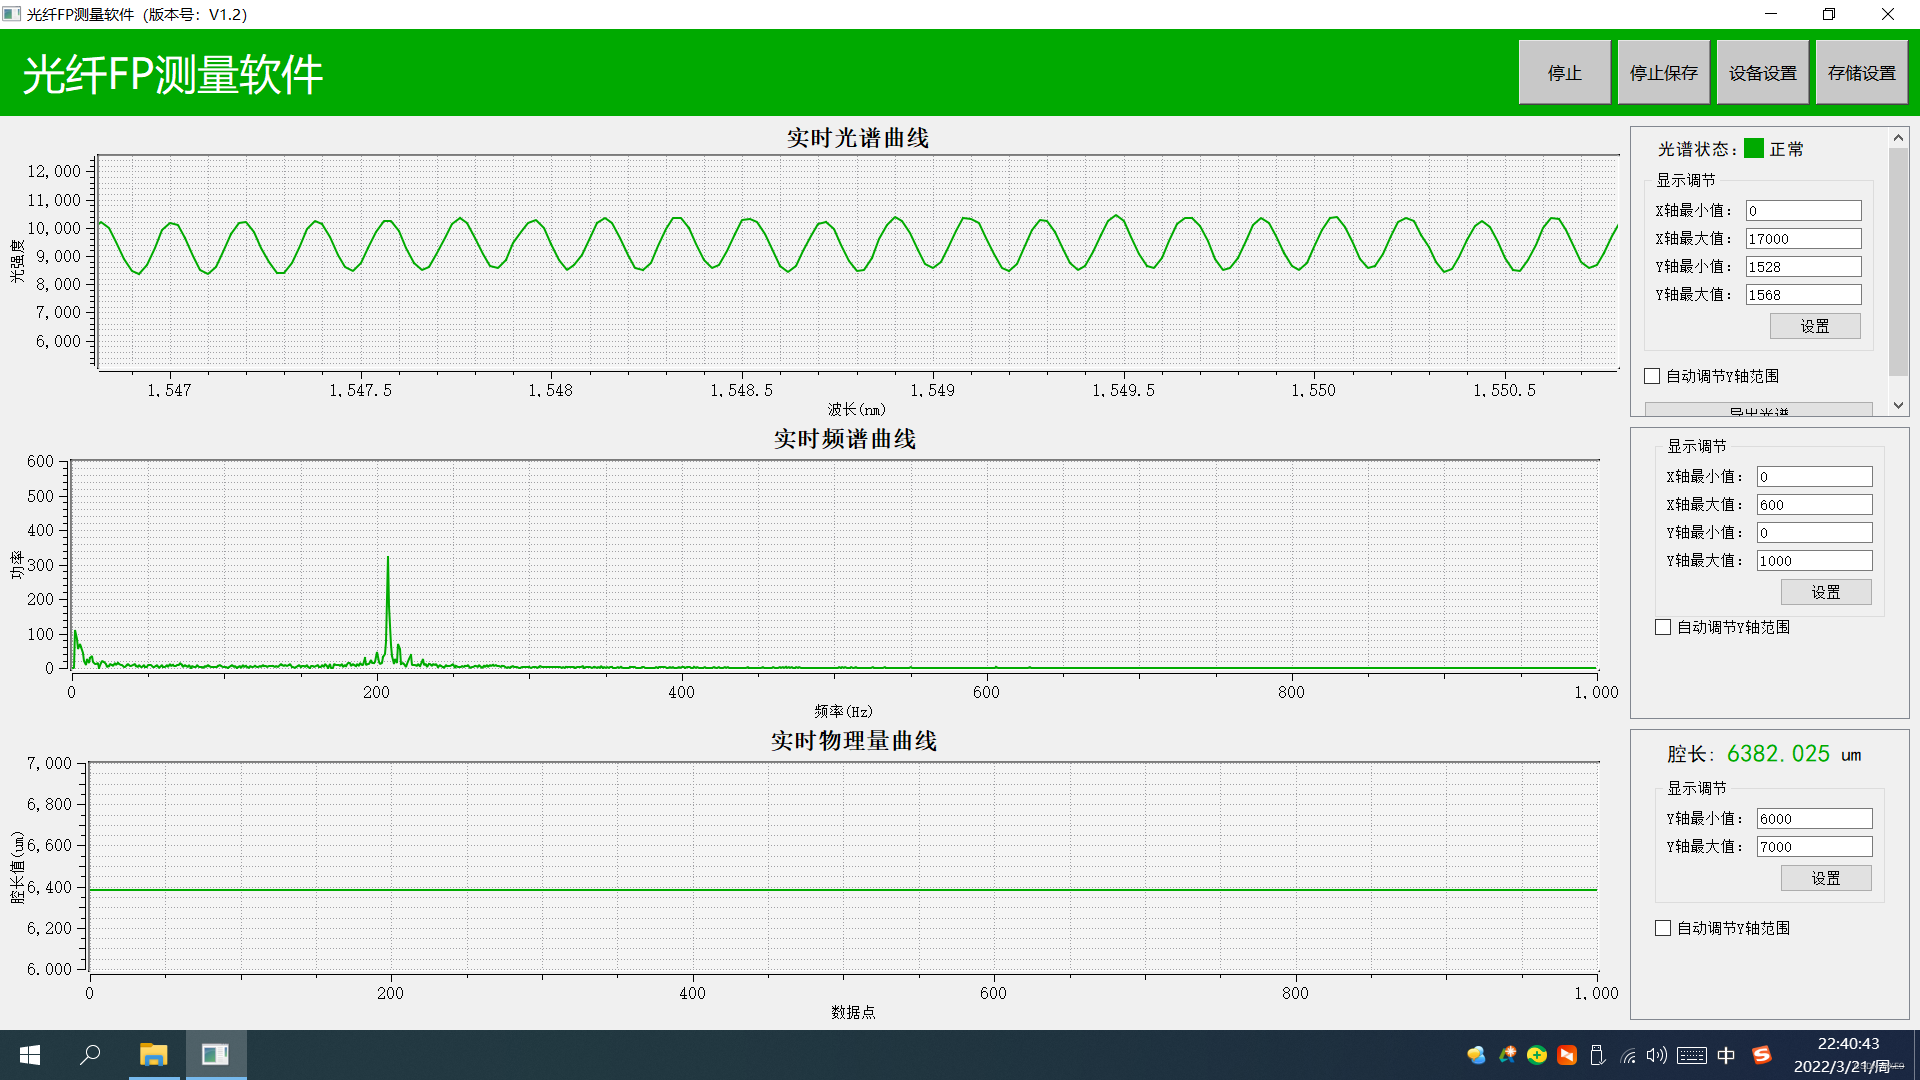1920x1080 pixels.
Task: Open 设备设置 device settings
Action: pyautogui.click(x=1762, y=73)
